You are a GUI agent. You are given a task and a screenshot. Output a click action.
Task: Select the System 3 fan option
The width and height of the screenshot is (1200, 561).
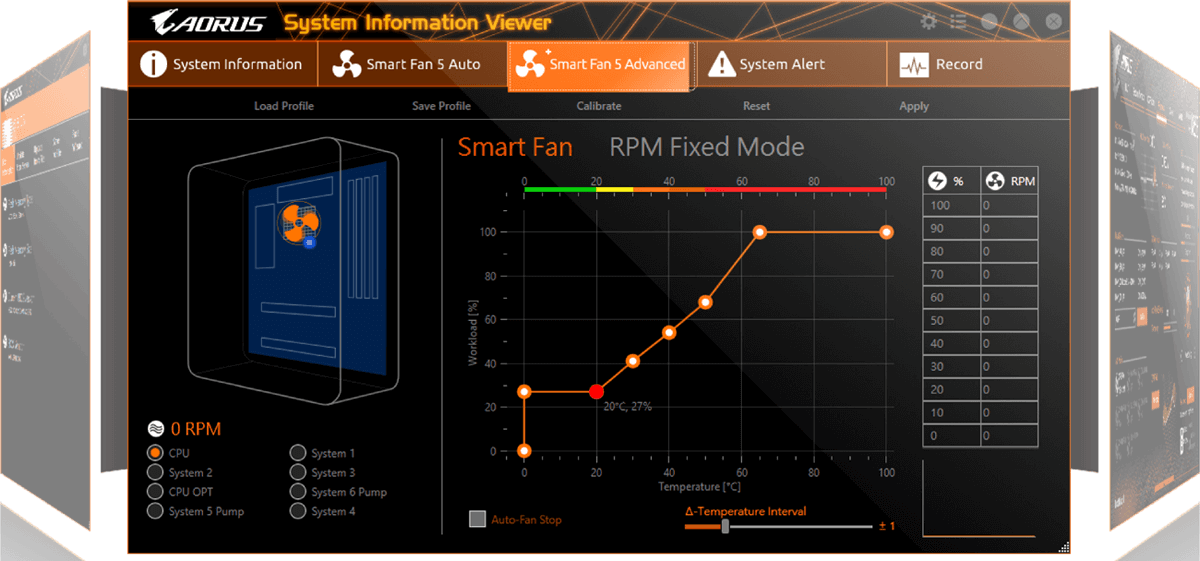[x=297, y=472]
